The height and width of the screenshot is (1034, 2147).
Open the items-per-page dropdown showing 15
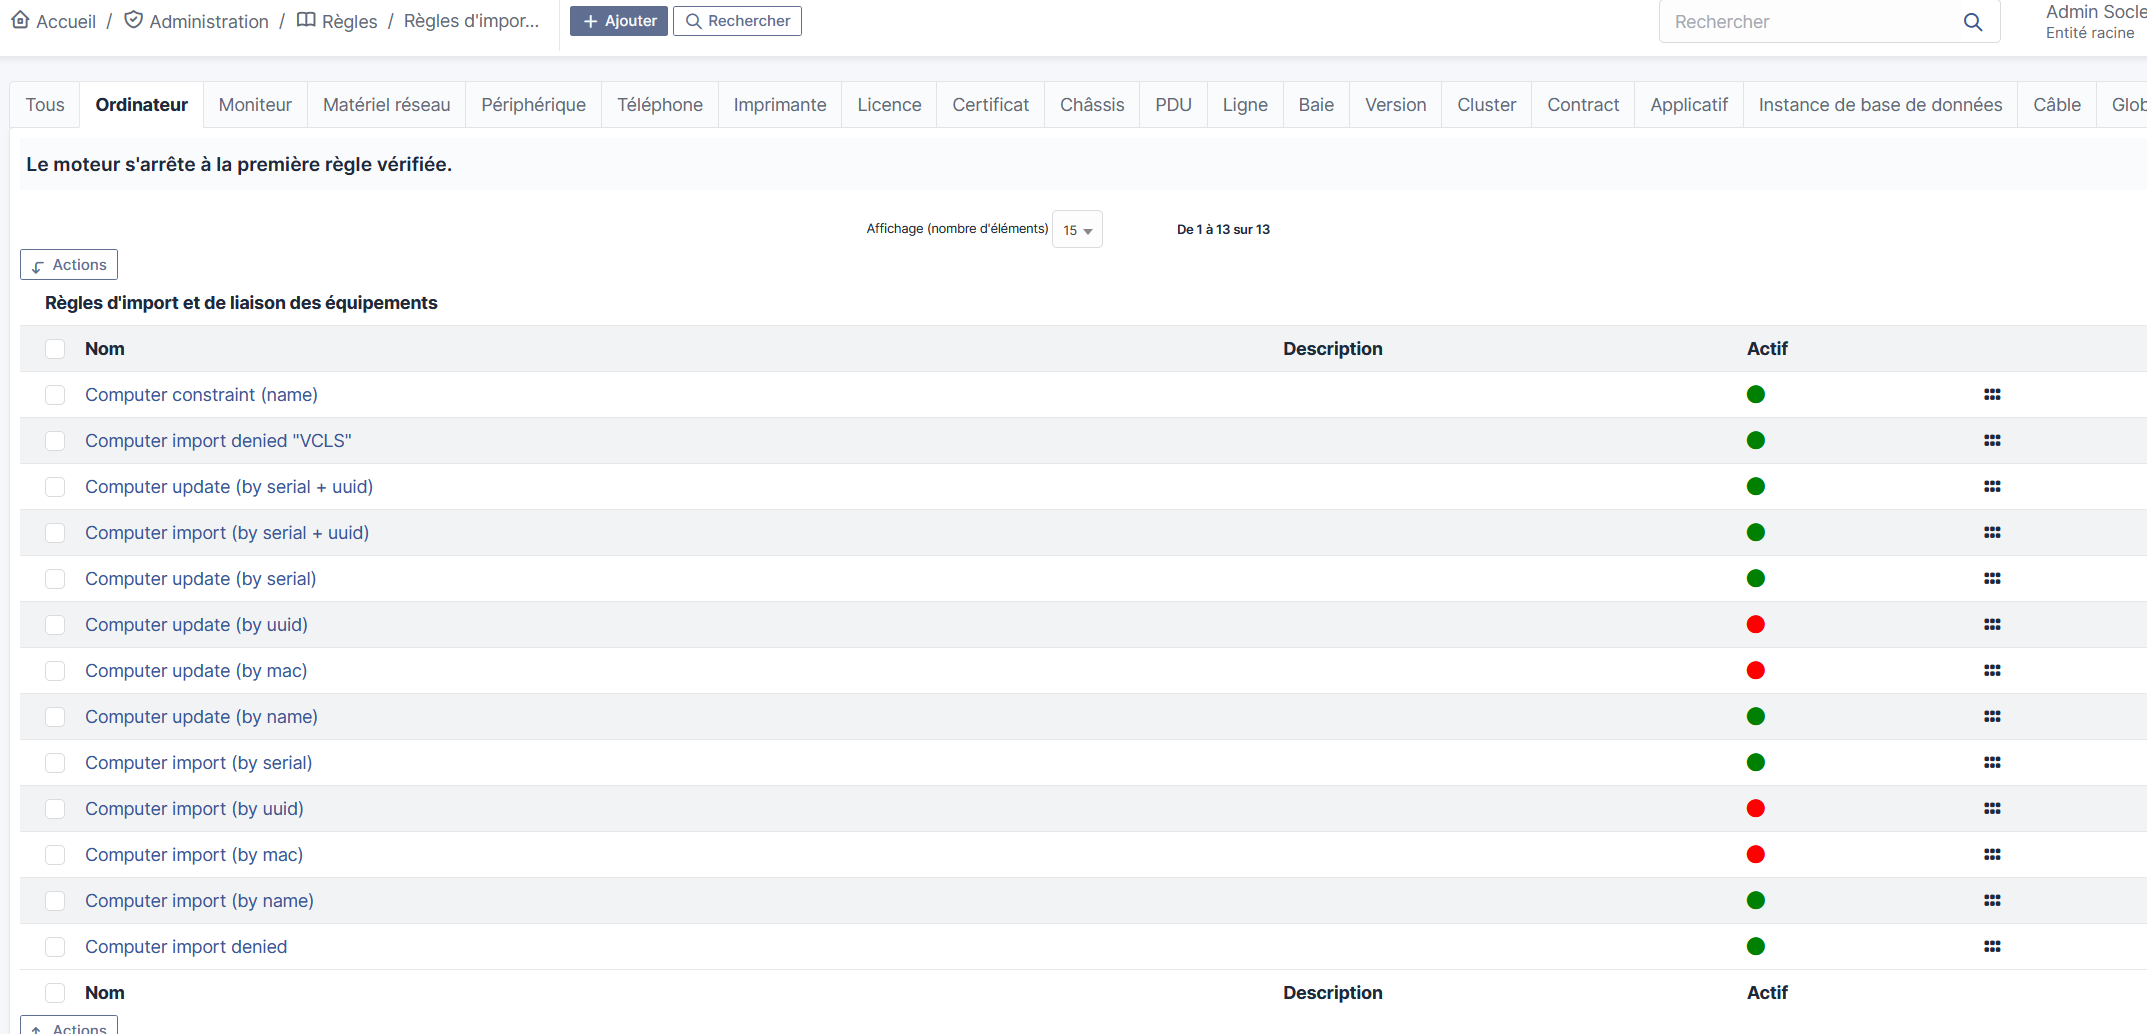1077,230
